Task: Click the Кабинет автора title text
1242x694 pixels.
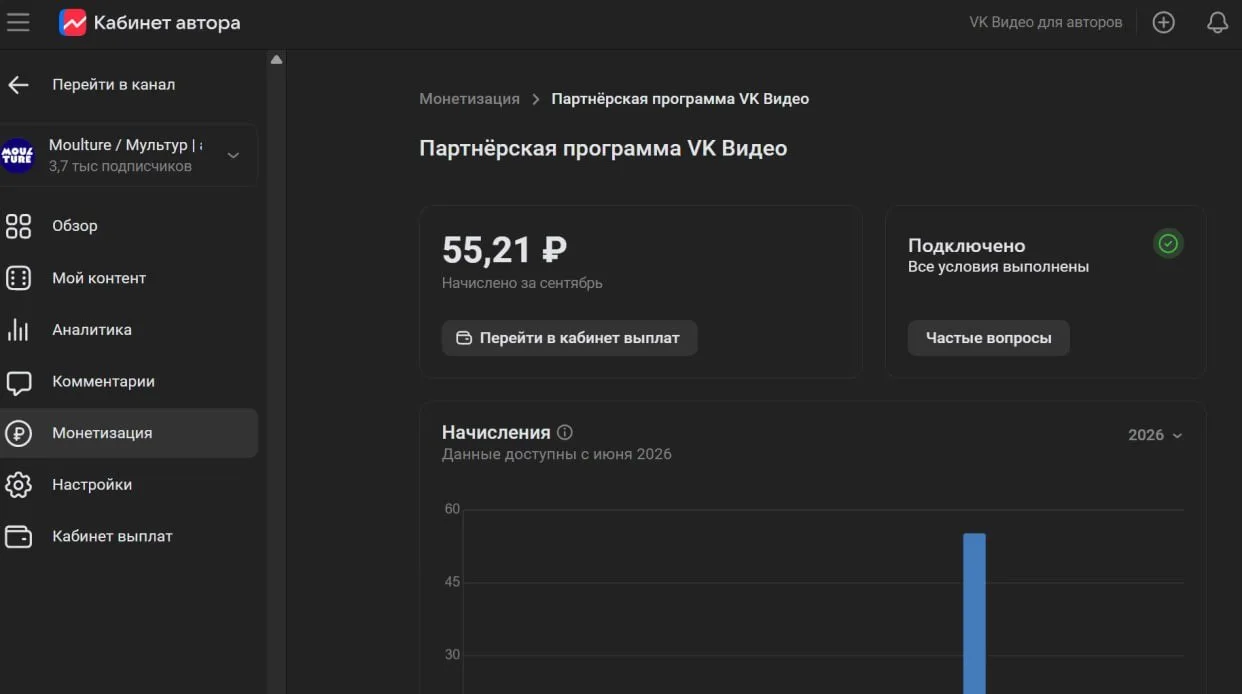Action: pos(167,22)
